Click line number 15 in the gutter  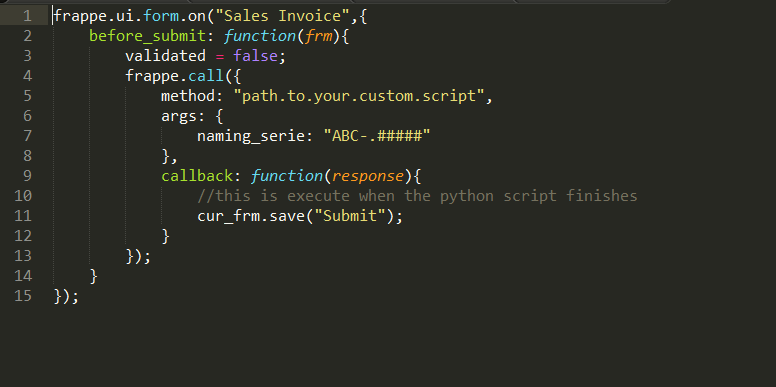coord(23,296)
